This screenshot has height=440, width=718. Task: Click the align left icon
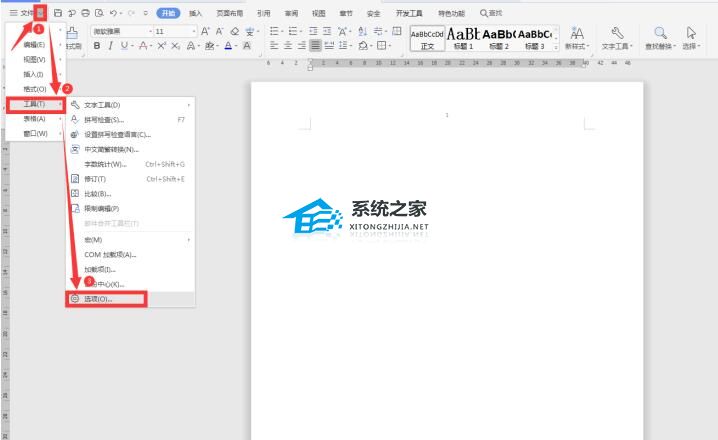point(274,46)
